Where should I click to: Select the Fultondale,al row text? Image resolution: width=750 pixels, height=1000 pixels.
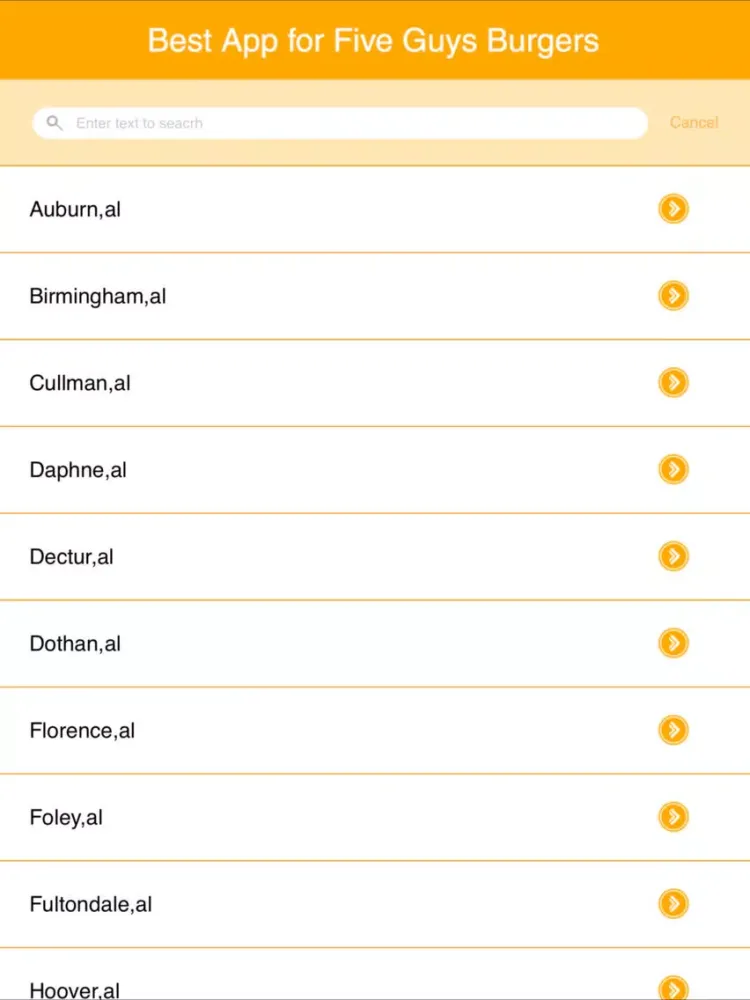[x=91, y=904]
